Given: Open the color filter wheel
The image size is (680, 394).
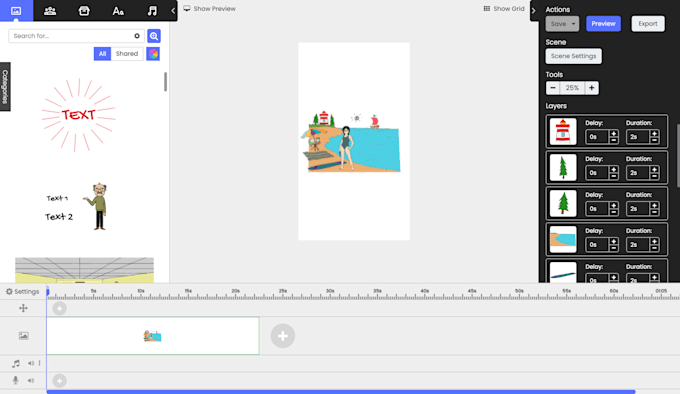Looking at the screenshot, I should pos(153,54).
